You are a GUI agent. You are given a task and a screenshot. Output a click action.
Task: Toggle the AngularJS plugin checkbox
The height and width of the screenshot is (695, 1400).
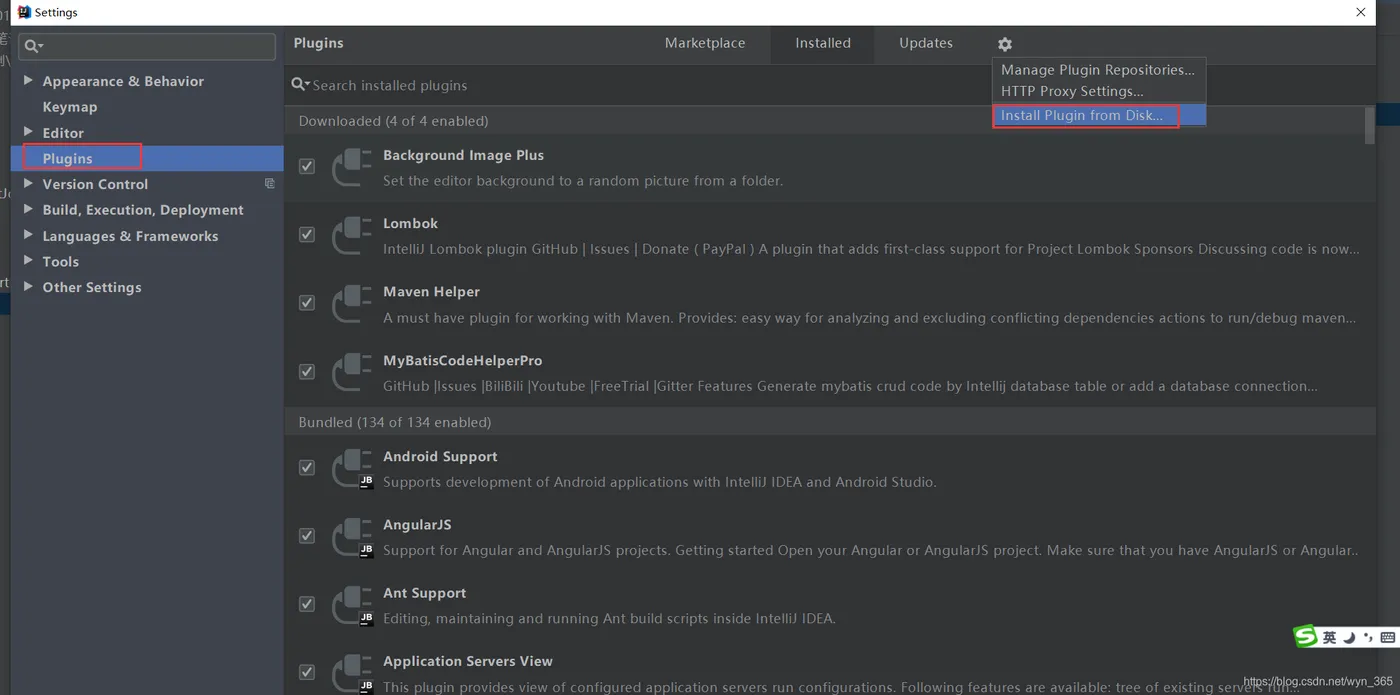(307, 536)
